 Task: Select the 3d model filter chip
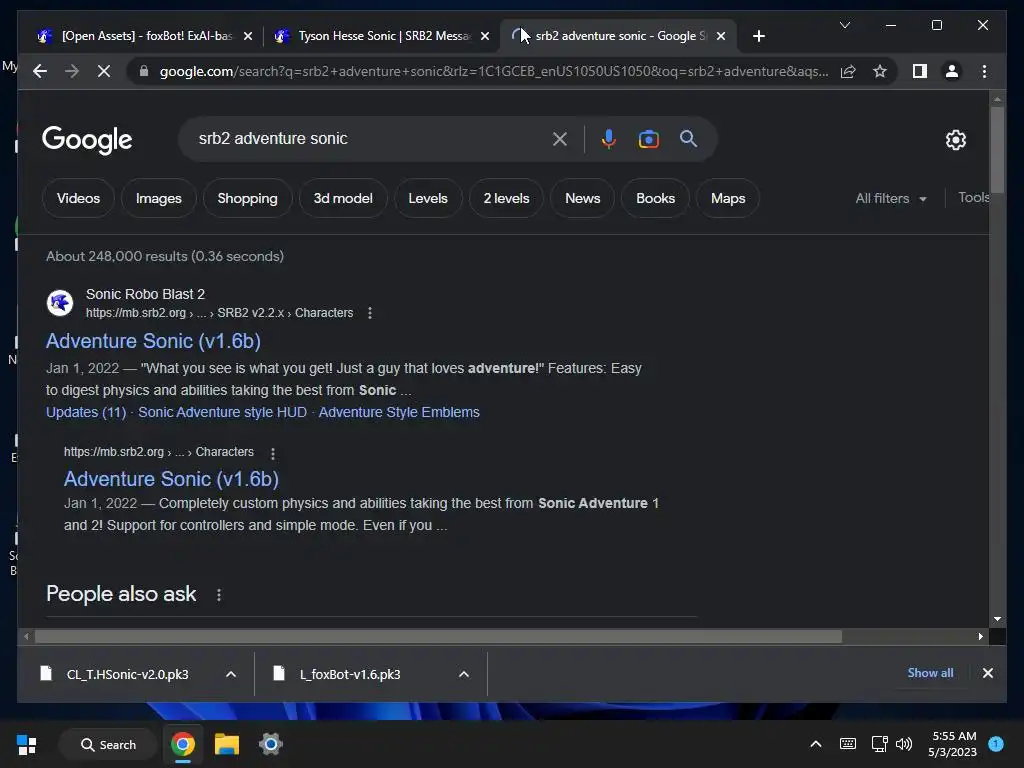coord(343,198)
